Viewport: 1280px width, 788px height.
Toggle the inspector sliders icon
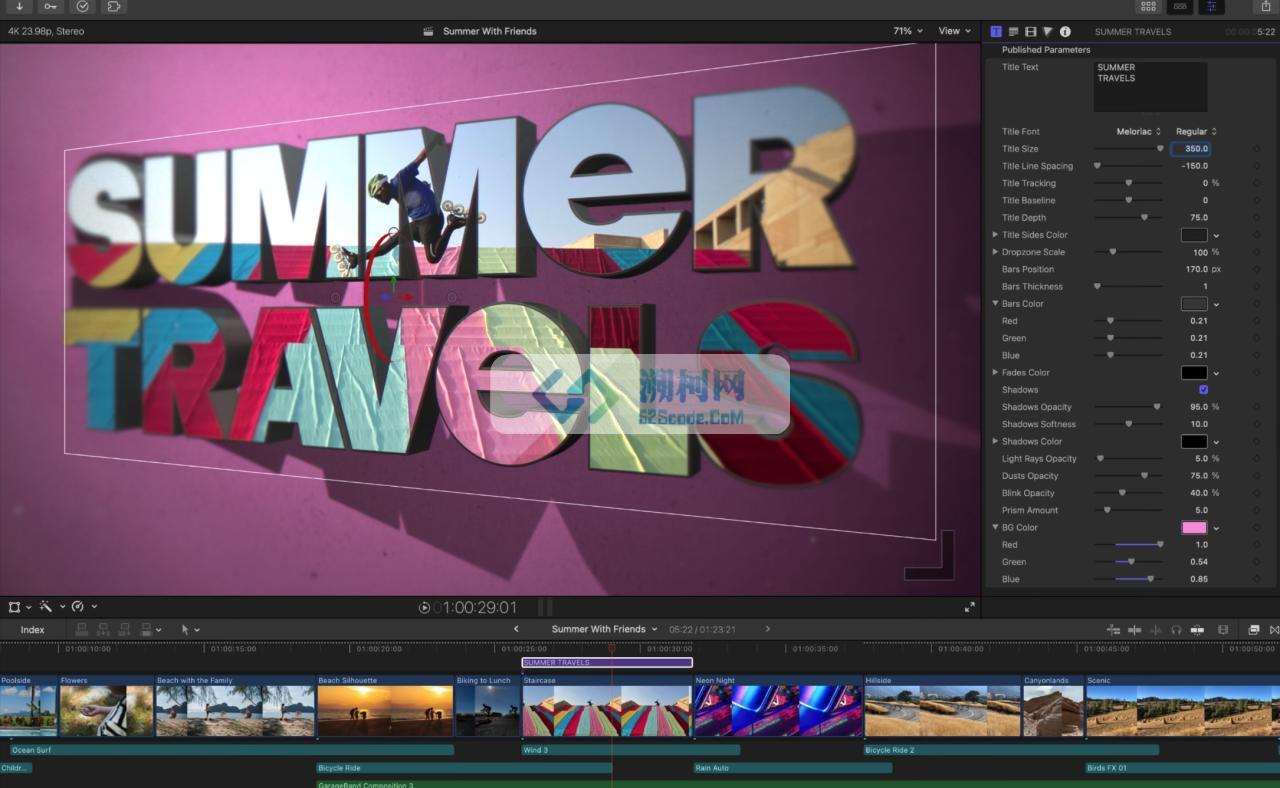pyautogui.click(x=1211, y=6)
